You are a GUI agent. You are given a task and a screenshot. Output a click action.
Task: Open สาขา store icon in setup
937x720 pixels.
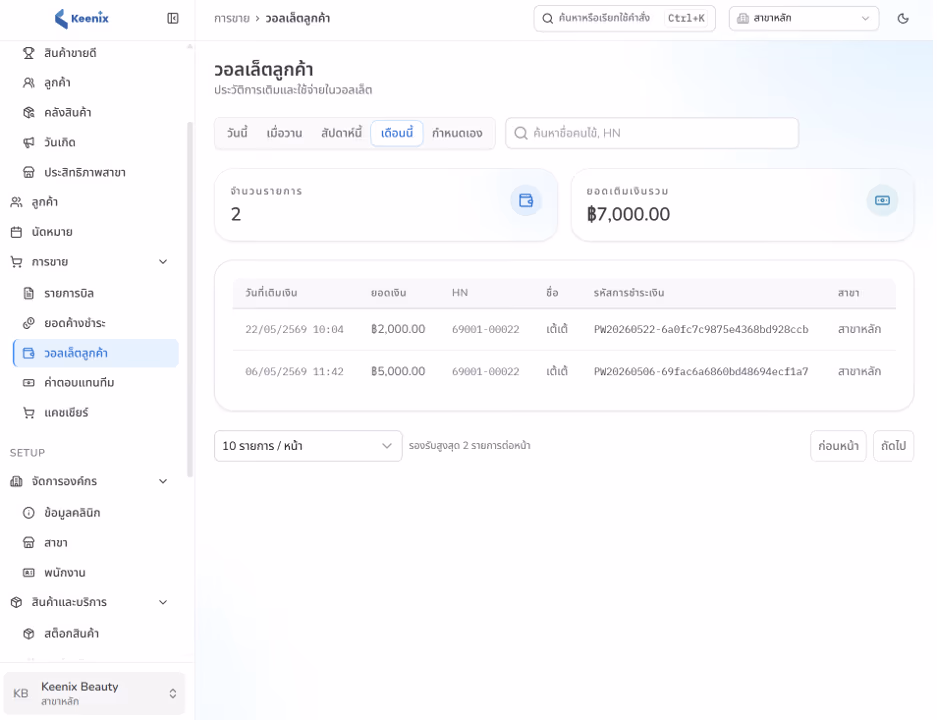[x=29, y=543]
